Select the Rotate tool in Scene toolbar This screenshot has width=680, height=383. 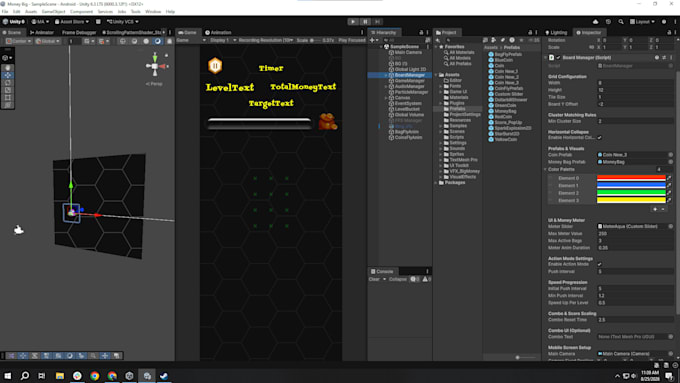[x=8, y=83]
